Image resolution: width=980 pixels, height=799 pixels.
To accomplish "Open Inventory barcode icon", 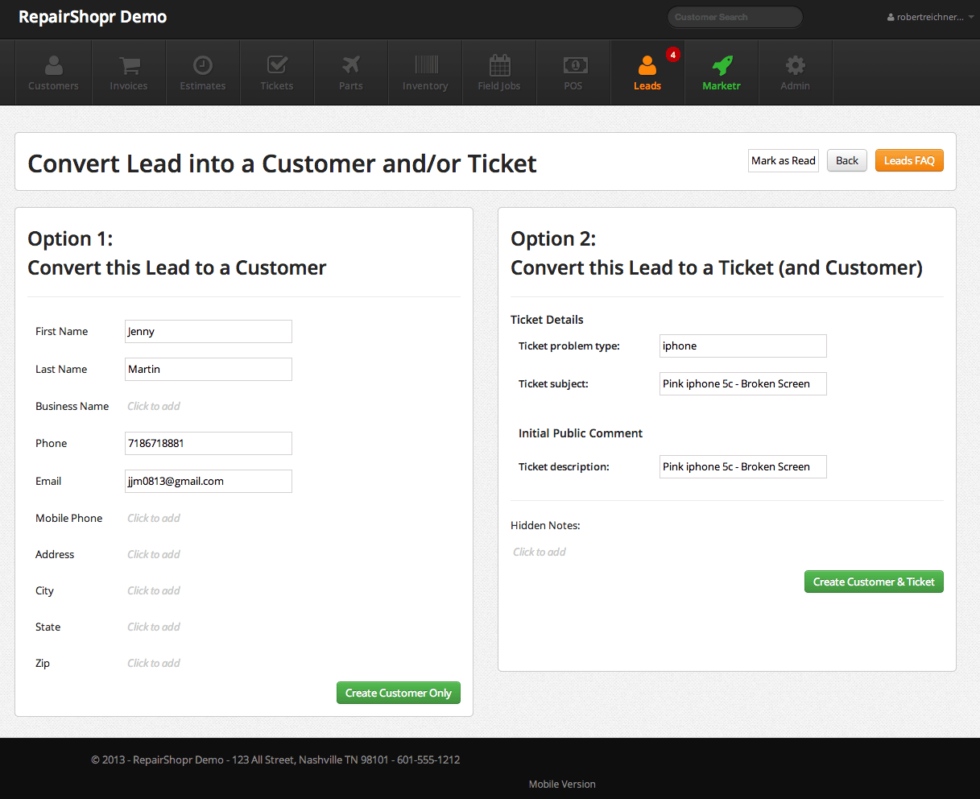I will point(425,66).
